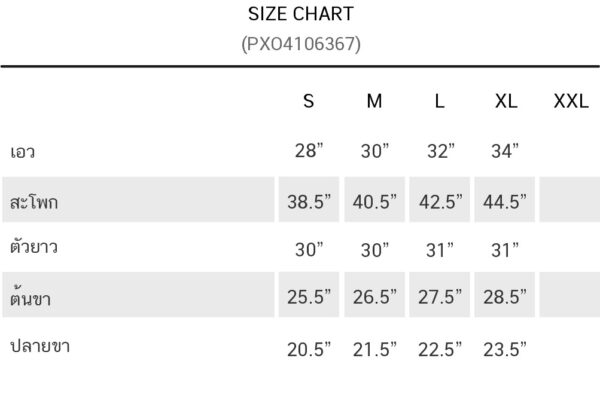Click the 34" waist value

click(505, 151)
